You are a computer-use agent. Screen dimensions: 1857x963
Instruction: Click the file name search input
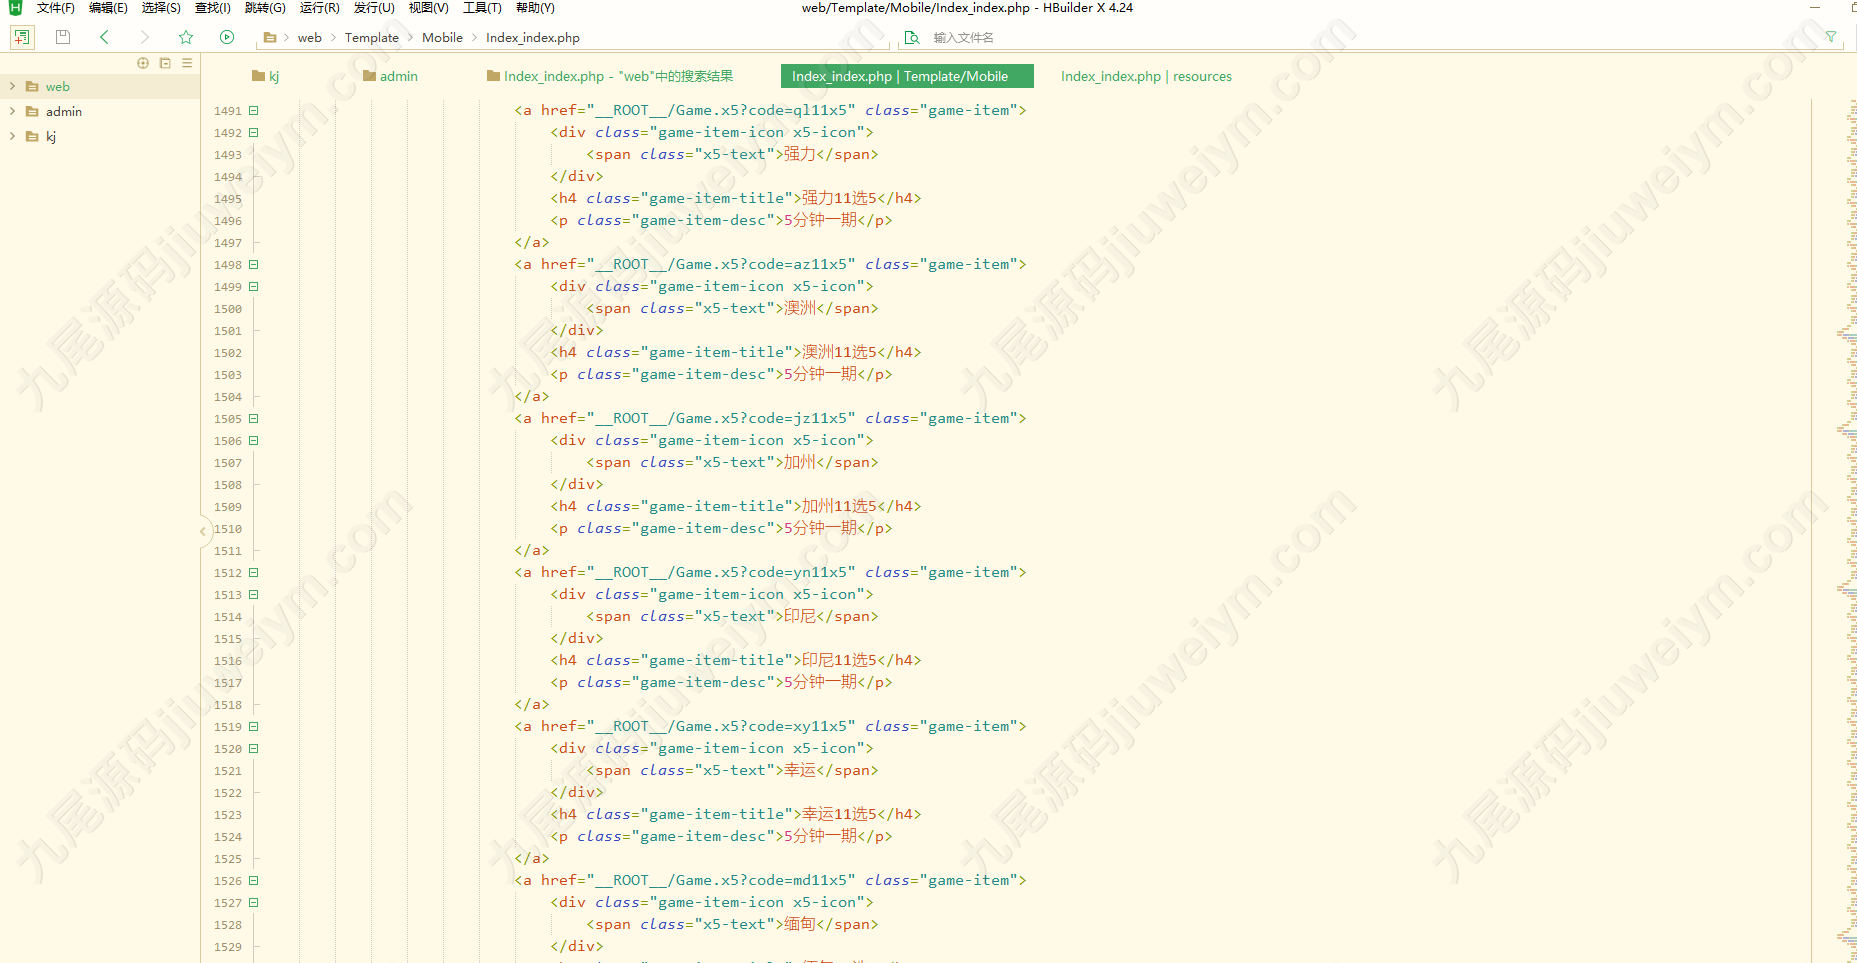(x=1360, y=38)
